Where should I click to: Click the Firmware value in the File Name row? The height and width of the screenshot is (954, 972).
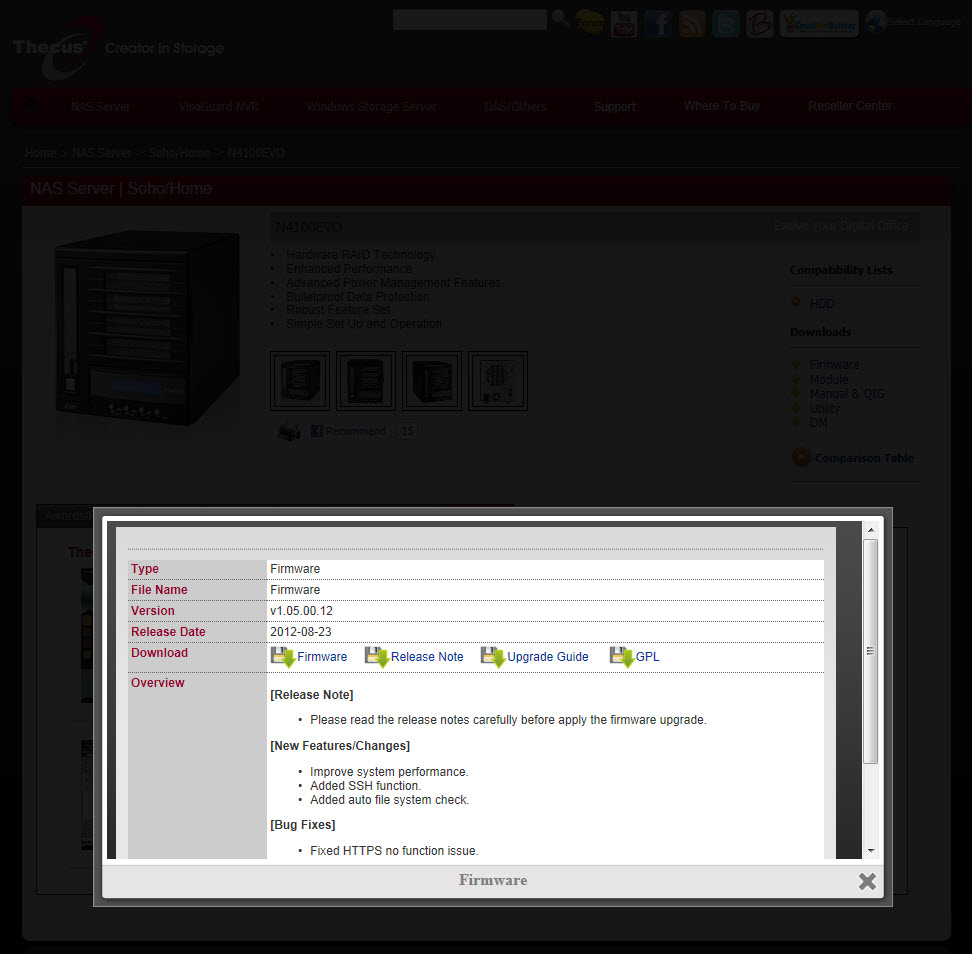[295, 590]
